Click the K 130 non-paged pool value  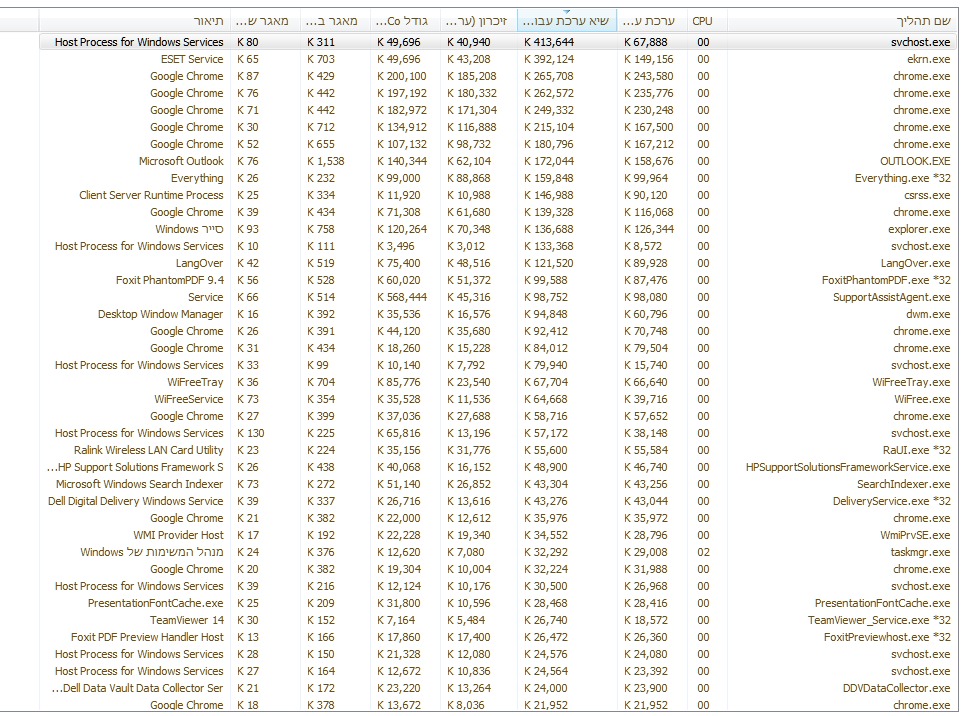tap(250, 433)
